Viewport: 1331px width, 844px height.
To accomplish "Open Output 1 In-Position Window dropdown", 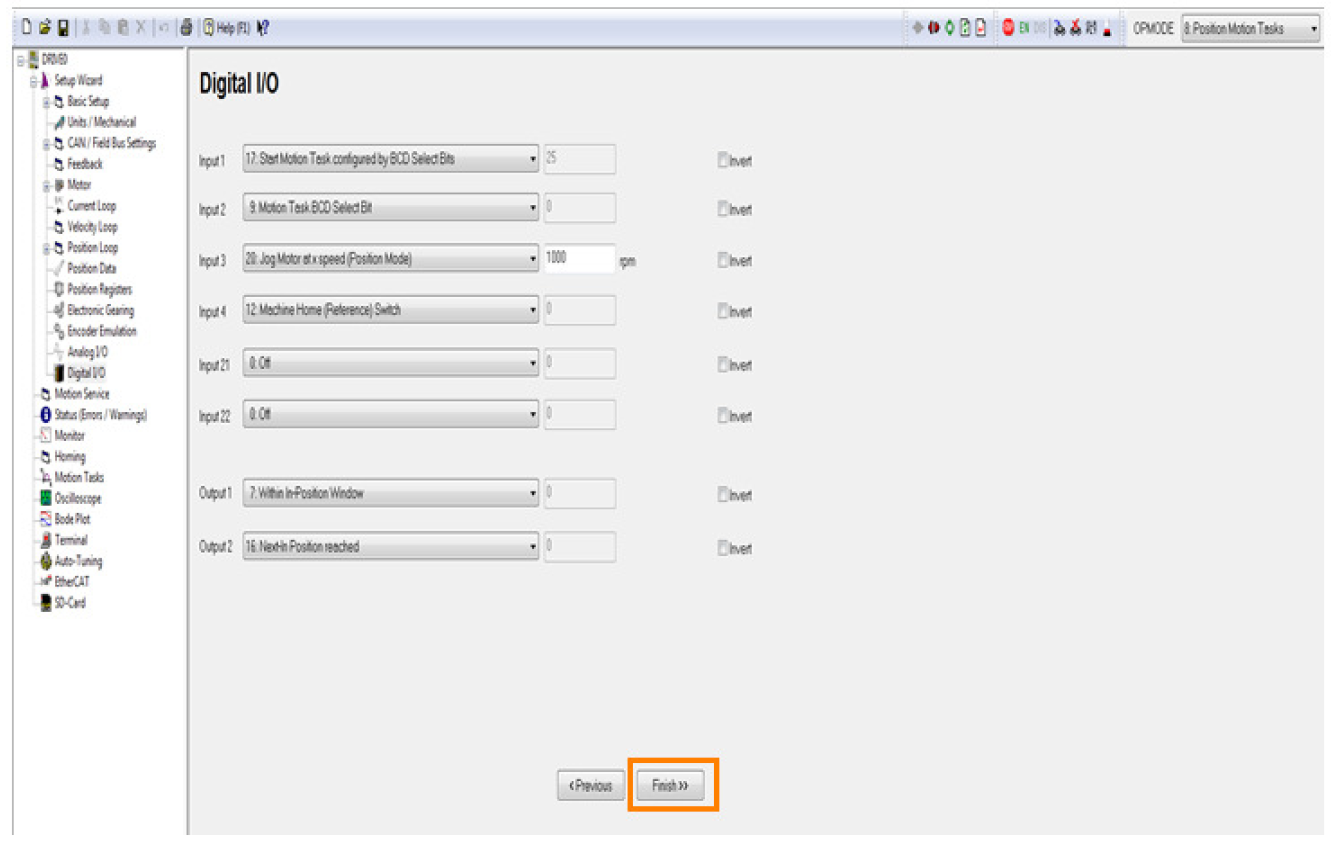I will point(391,493).
